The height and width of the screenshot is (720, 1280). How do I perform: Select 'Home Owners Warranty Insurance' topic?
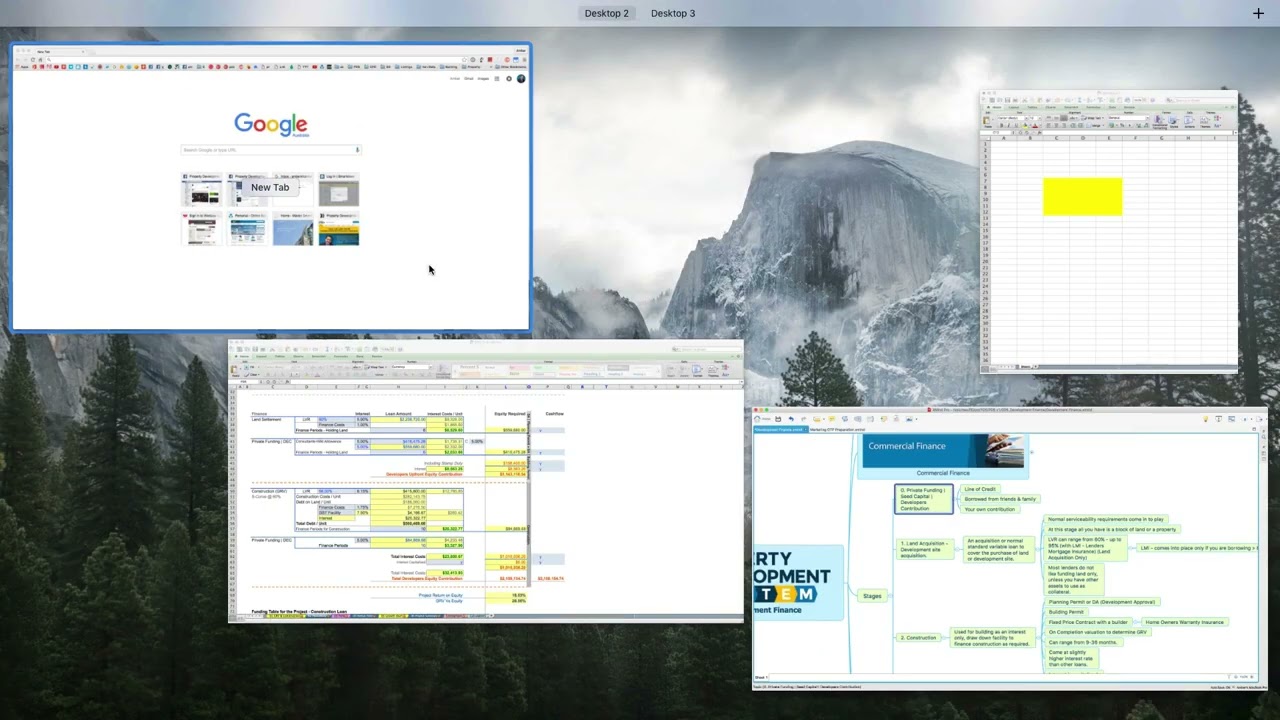click(x=1184, y=622)
